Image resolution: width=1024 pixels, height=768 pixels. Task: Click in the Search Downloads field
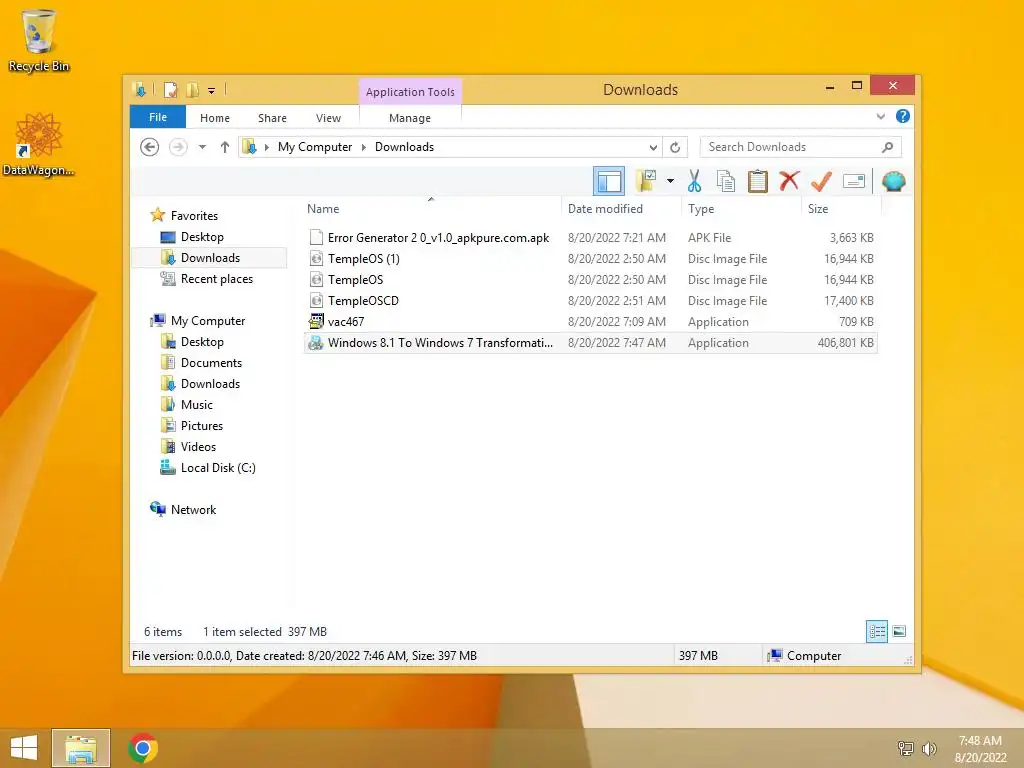[801, 147]
